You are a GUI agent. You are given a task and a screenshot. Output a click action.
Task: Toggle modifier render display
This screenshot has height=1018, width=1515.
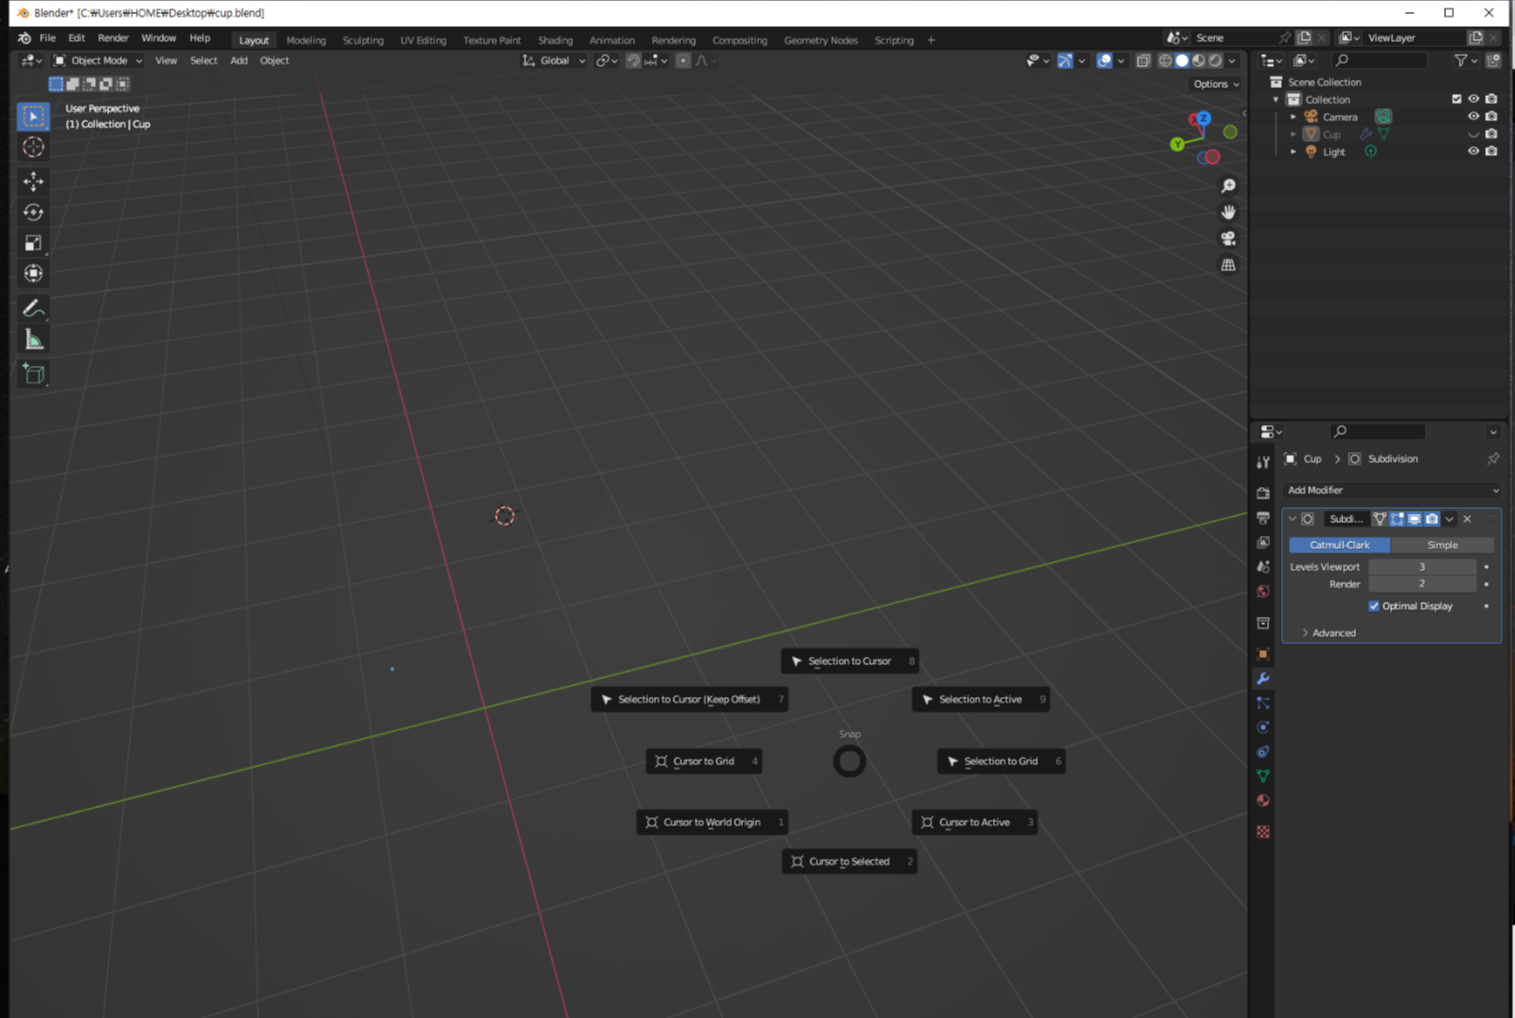point(1432,519)
